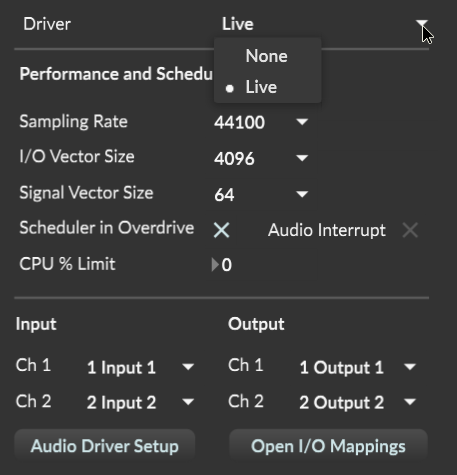Screen dimensions: 457x475
Task: Click the CPU % Limit triangle indicator
Action: (x=215, y=265)
